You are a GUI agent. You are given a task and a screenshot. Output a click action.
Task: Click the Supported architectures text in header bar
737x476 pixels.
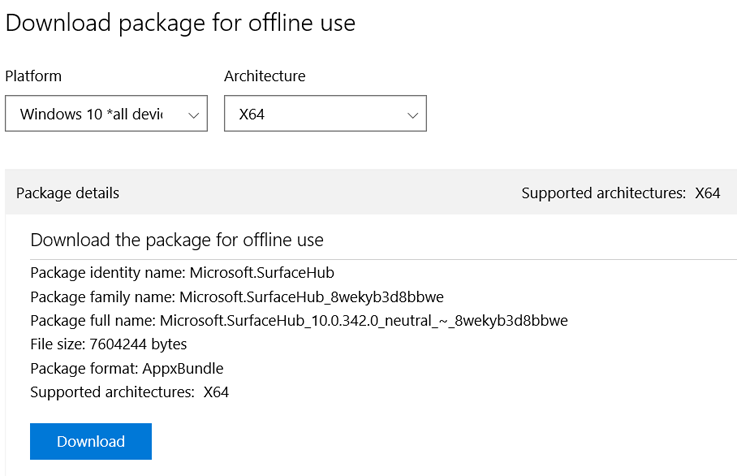click(603, 193)
